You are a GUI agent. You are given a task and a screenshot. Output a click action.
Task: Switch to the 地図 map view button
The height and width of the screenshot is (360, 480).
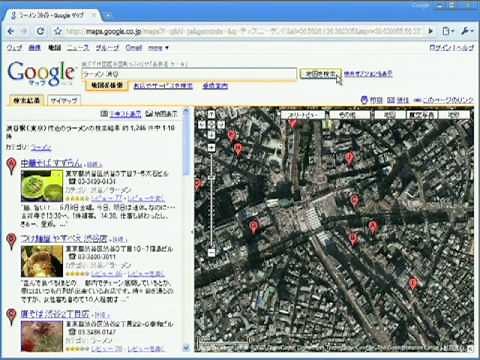390,115
